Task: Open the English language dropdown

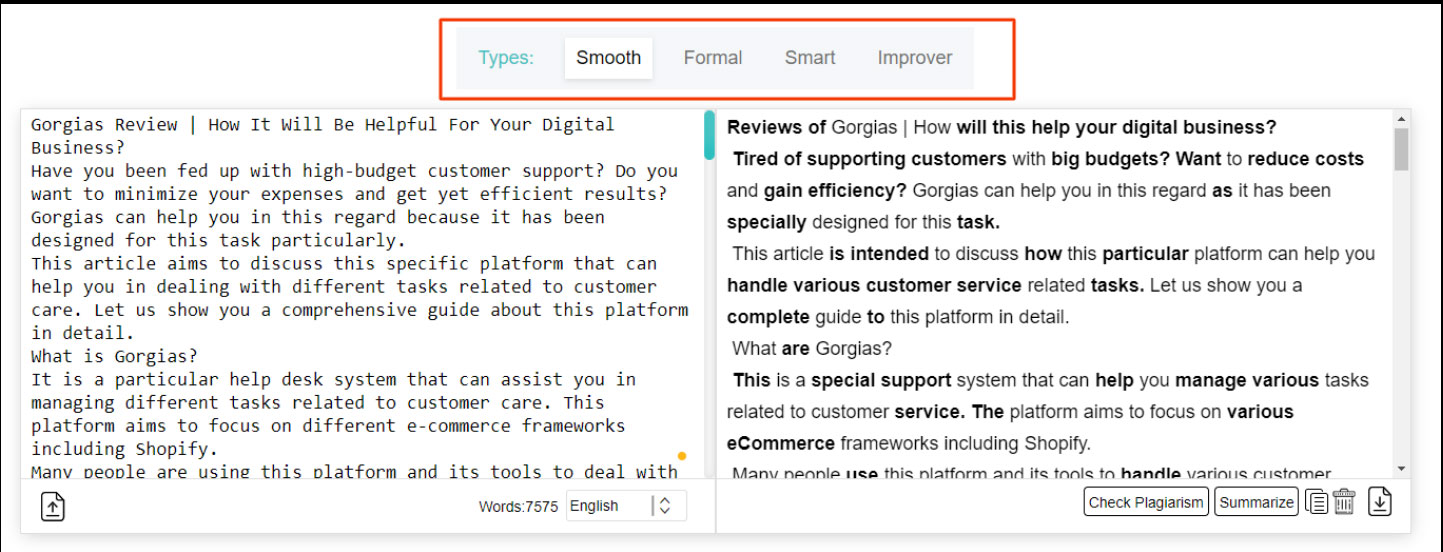Action: point(608,506)
